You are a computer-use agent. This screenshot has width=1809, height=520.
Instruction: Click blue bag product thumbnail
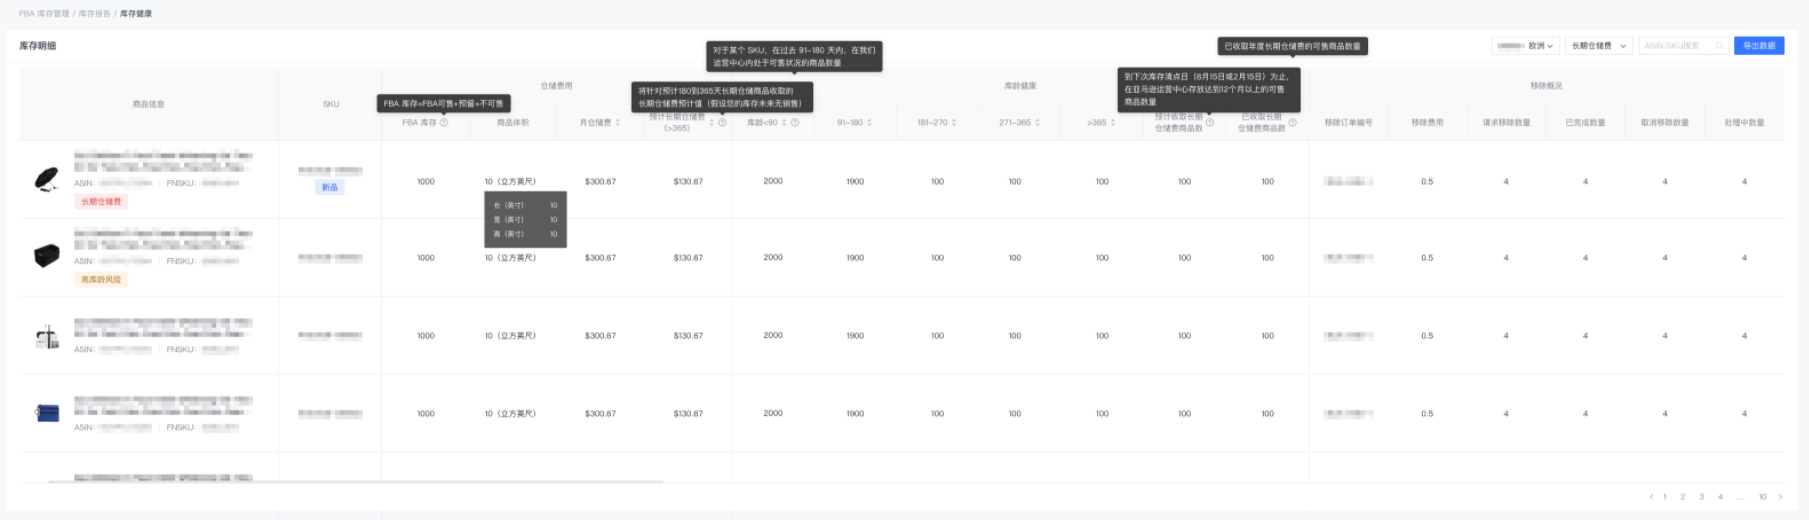pyautogui.click(x=46, y=413)
